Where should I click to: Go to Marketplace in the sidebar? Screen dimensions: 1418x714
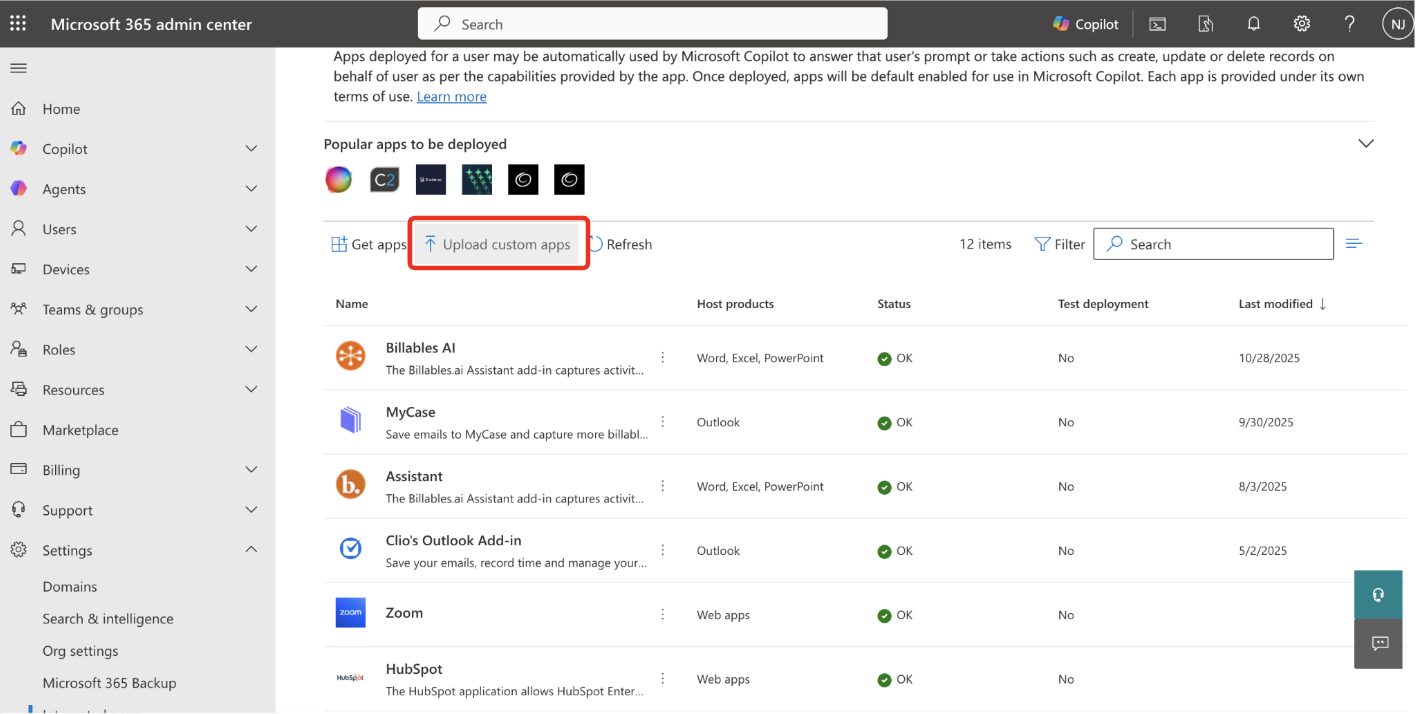coord(80,430)
